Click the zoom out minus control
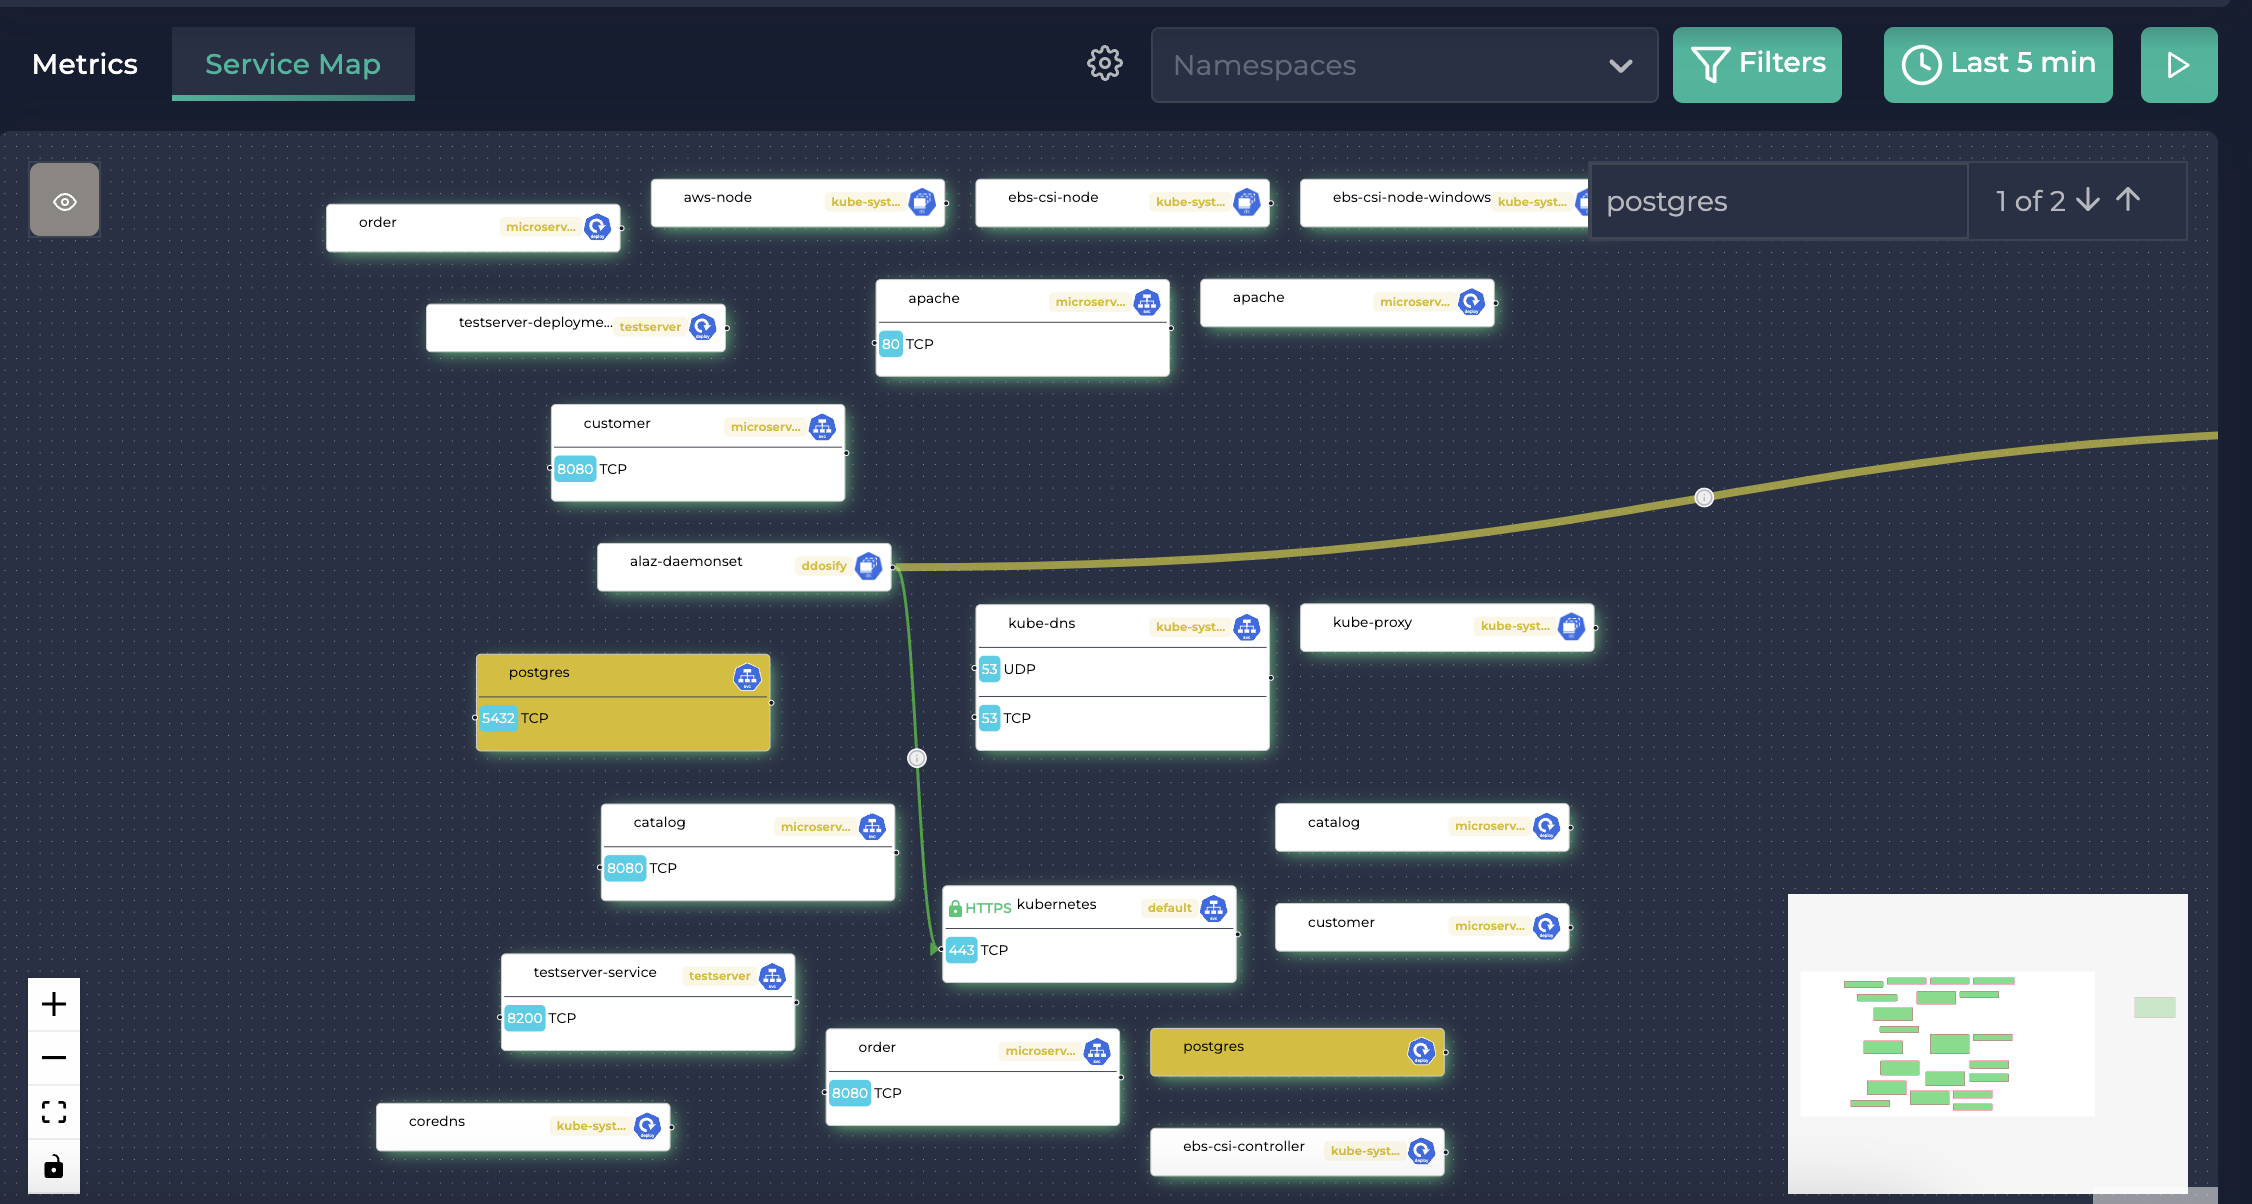The image size is (2252, 1204). pos(53,1057)
